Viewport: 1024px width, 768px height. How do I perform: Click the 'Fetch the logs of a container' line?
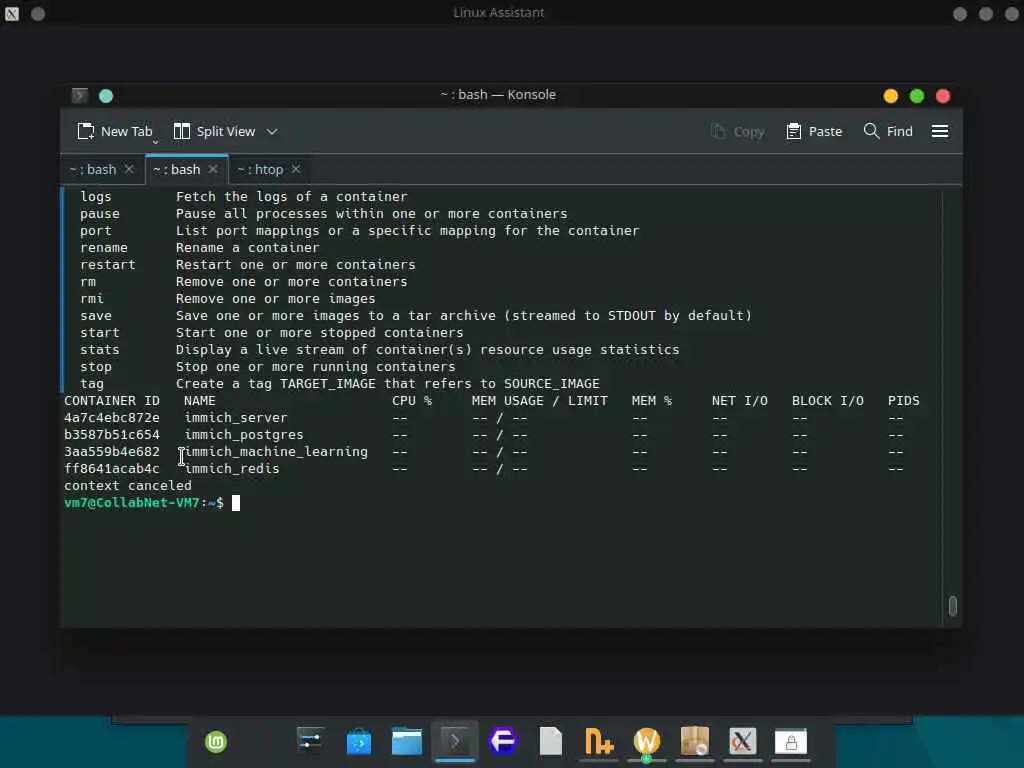coord(291,197)
